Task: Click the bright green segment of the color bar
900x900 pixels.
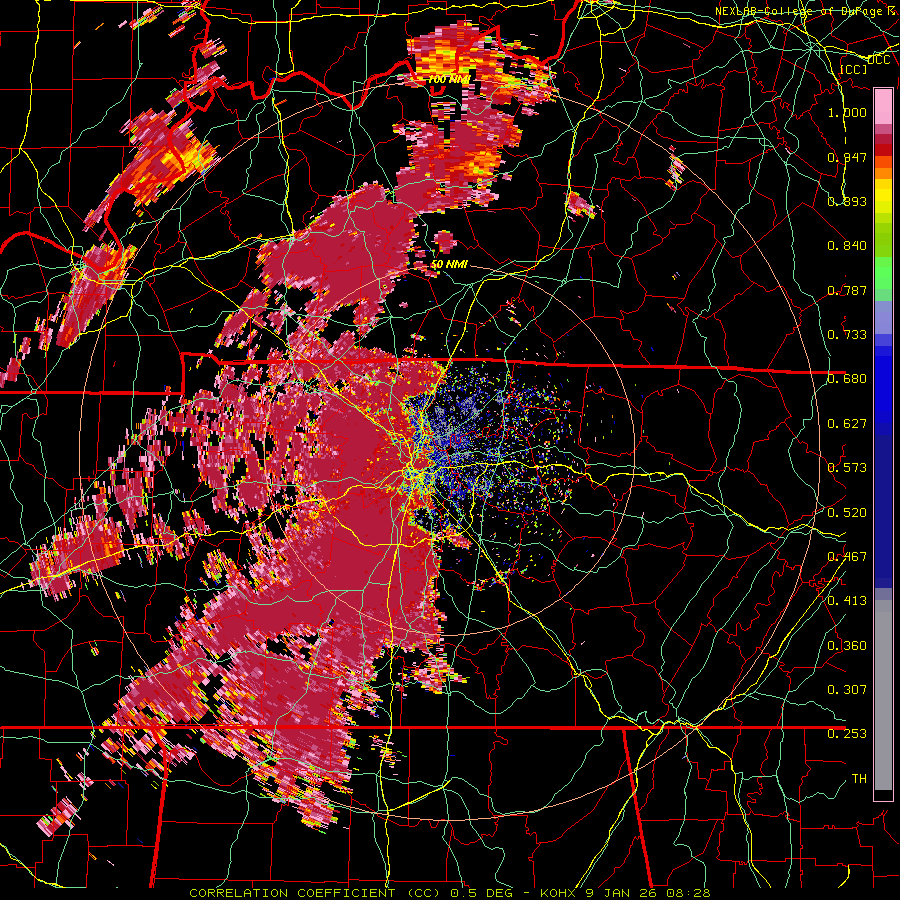Action: 883,273
